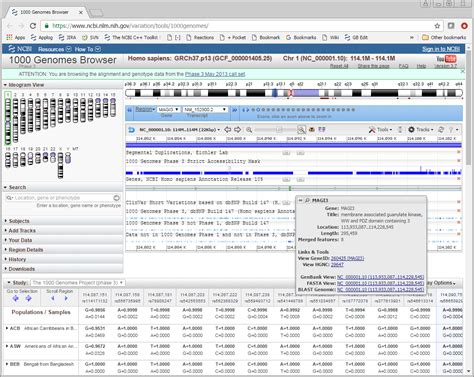The image size is (474, 377).
Task: Bookmark this page with the star icon
Action: (437, 26)
